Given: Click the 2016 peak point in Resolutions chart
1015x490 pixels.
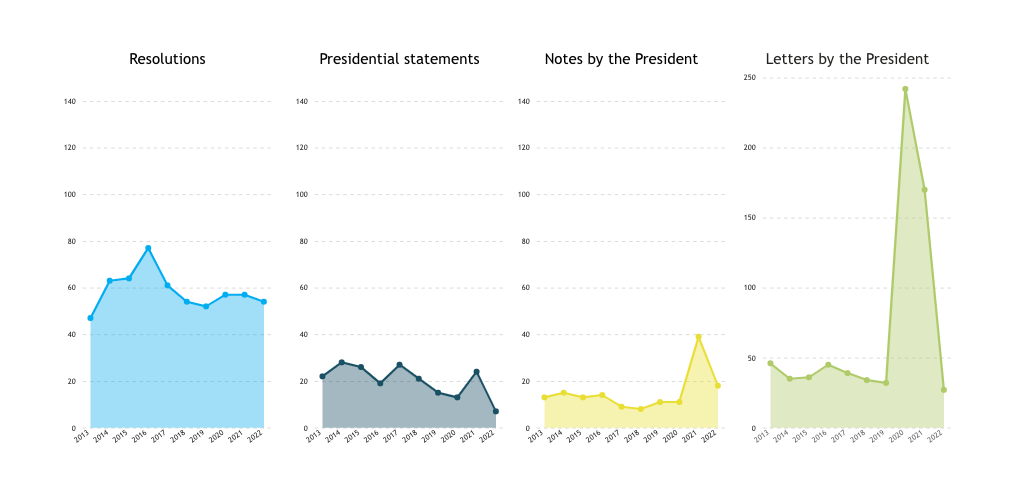Looking at the screenshot, I should tap(148, 248).
